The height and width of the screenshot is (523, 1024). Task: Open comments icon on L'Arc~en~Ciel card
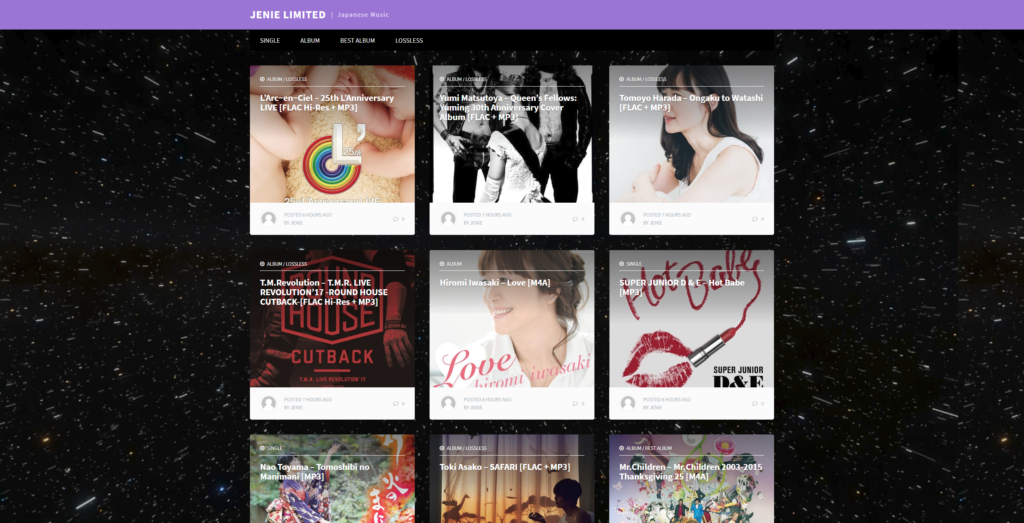[x=398, y=219]
